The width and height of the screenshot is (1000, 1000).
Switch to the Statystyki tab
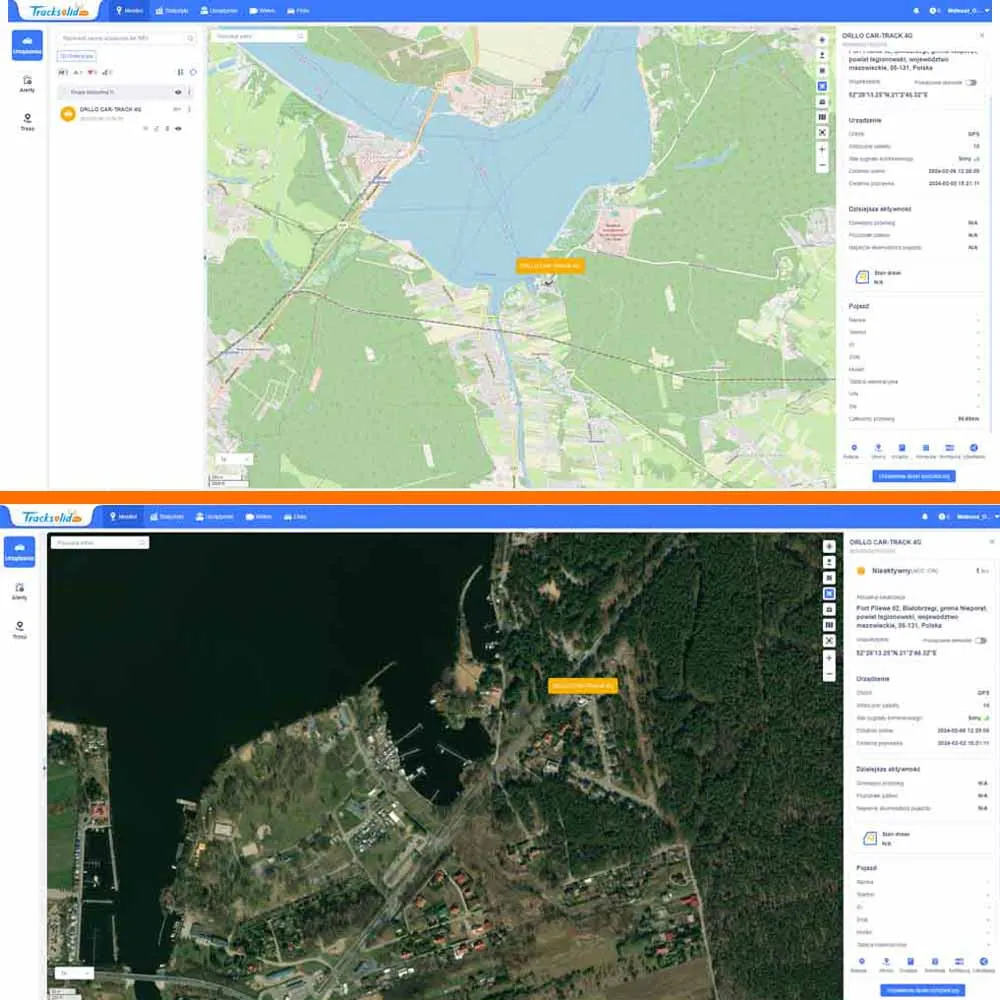click(x=170, y=10)
